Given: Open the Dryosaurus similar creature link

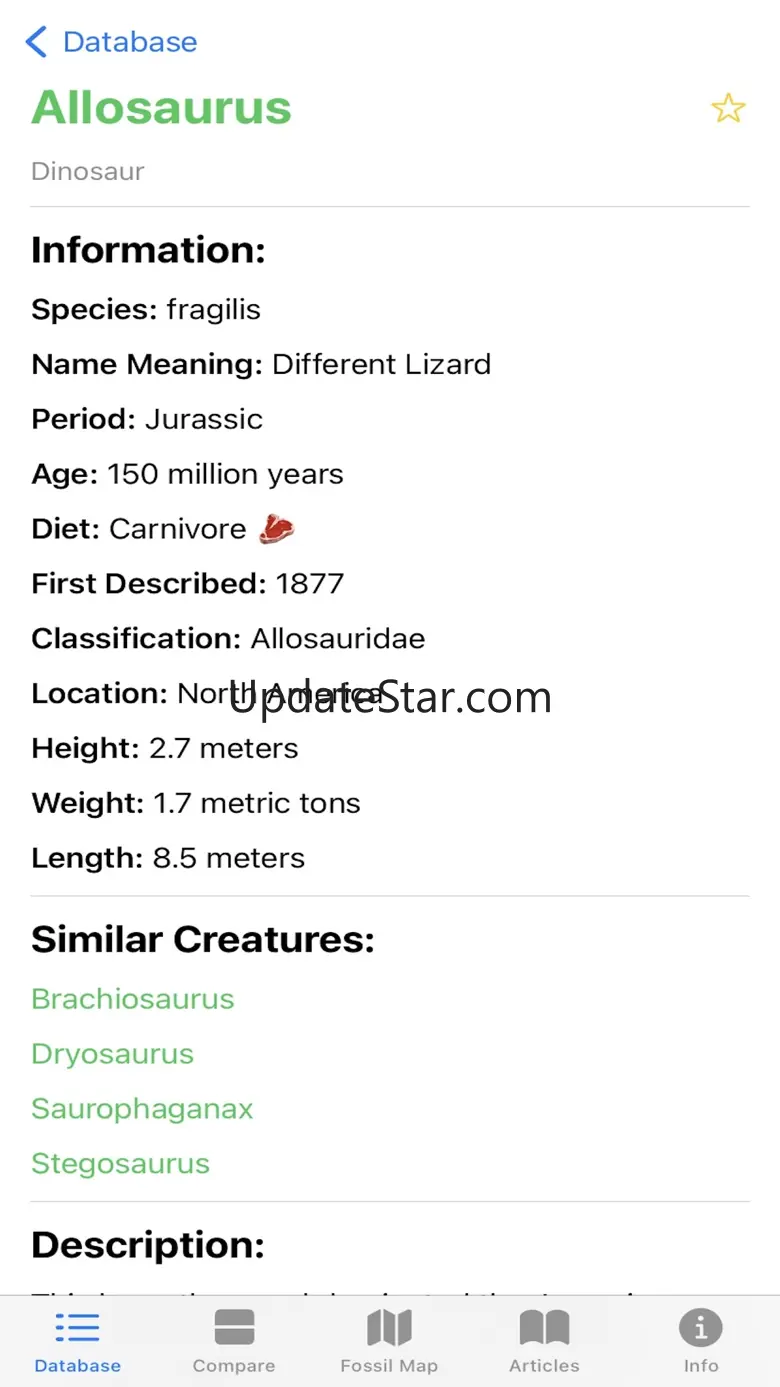Looking at the screenshot, I should tap(113, 1054).
